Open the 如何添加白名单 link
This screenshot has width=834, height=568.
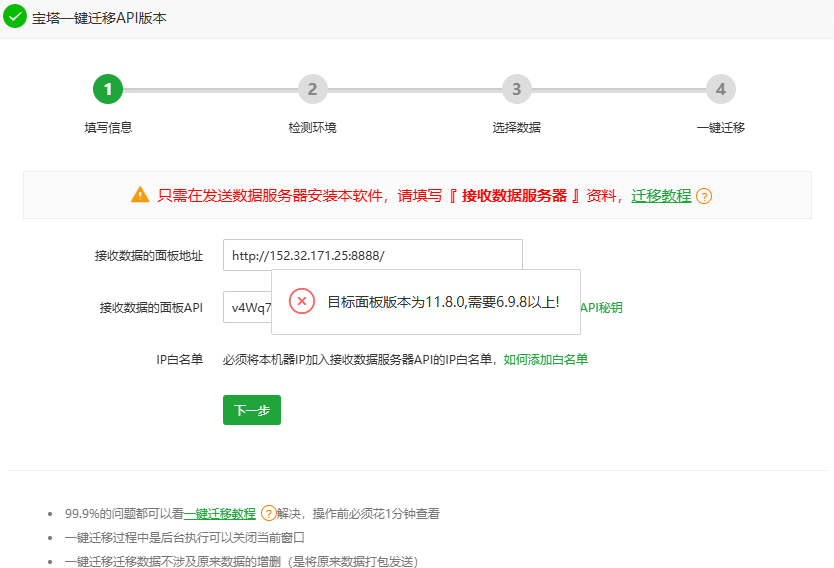(546, 360)
